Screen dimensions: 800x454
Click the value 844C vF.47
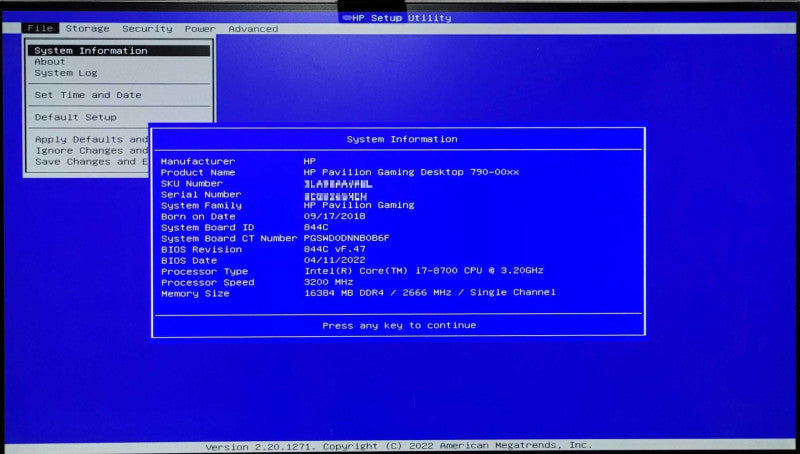(x=335, y=249)
